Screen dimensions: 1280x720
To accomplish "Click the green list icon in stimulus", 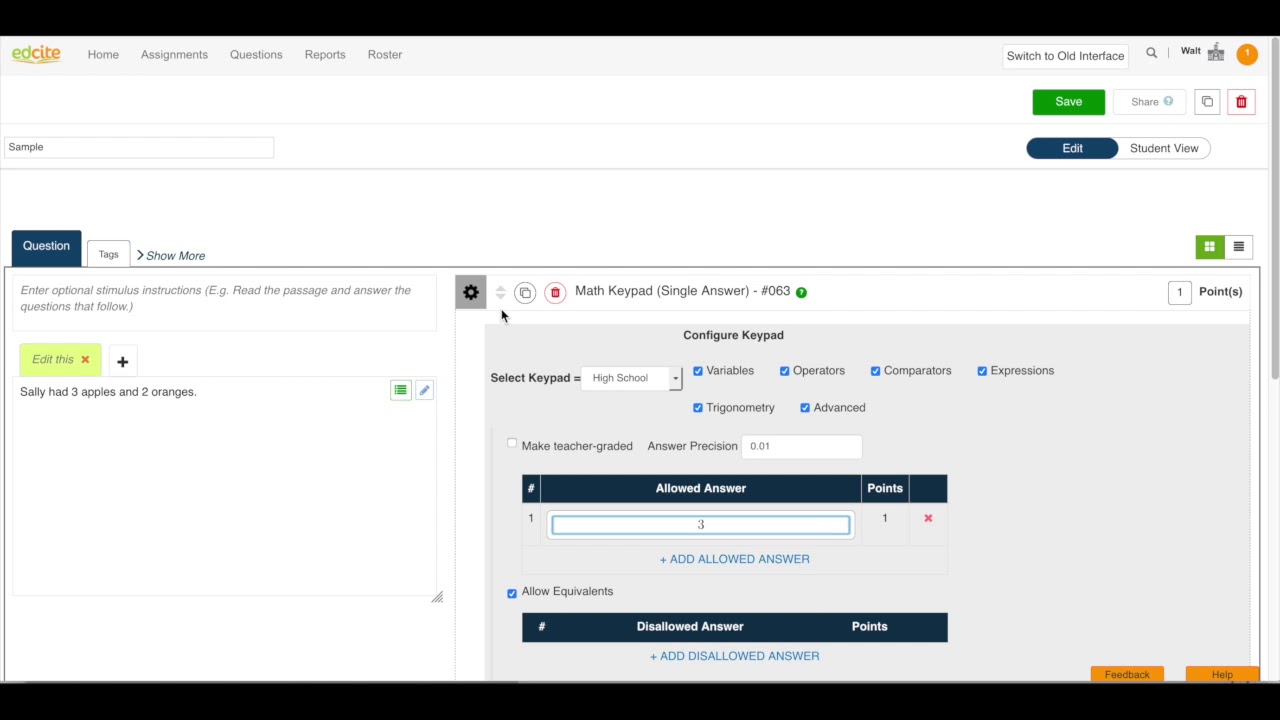I will pyautogui.click(x=400, y=390).
